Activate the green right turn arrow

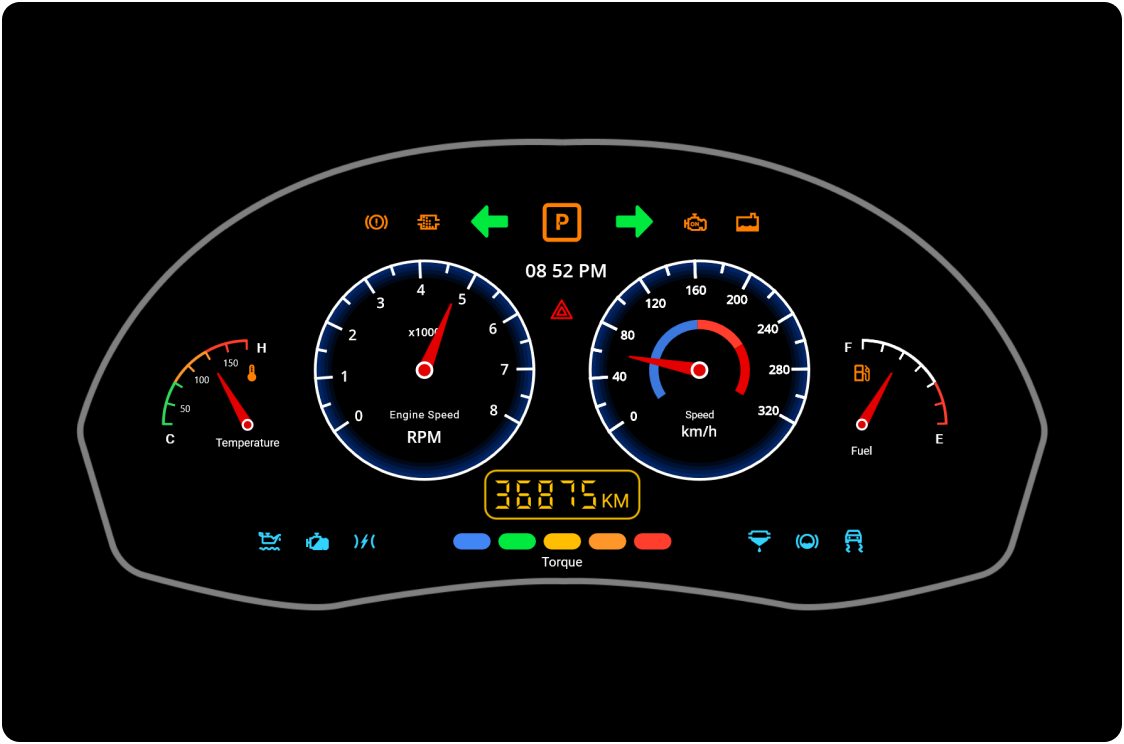[x=634, y=221]
